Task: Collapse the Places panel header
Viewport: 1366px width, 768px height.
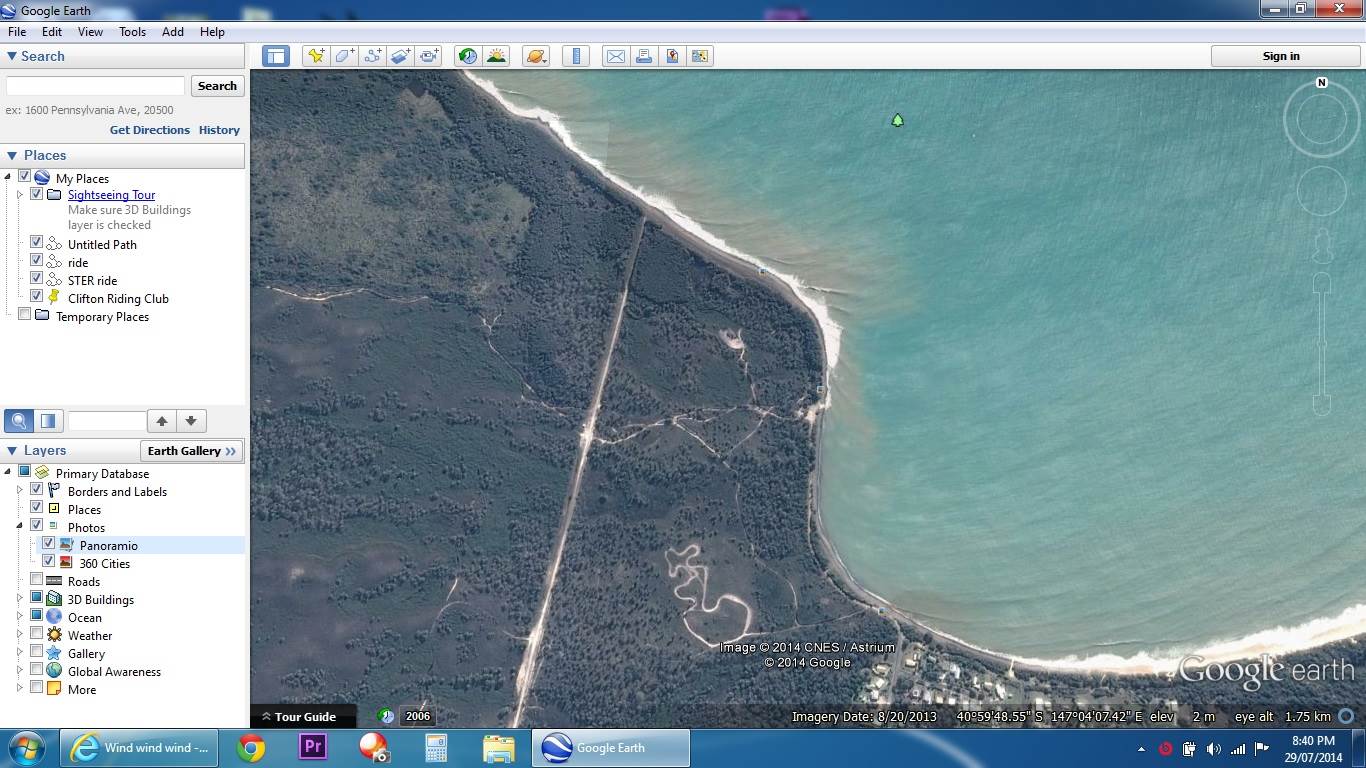Action: [x=12, y=155]
